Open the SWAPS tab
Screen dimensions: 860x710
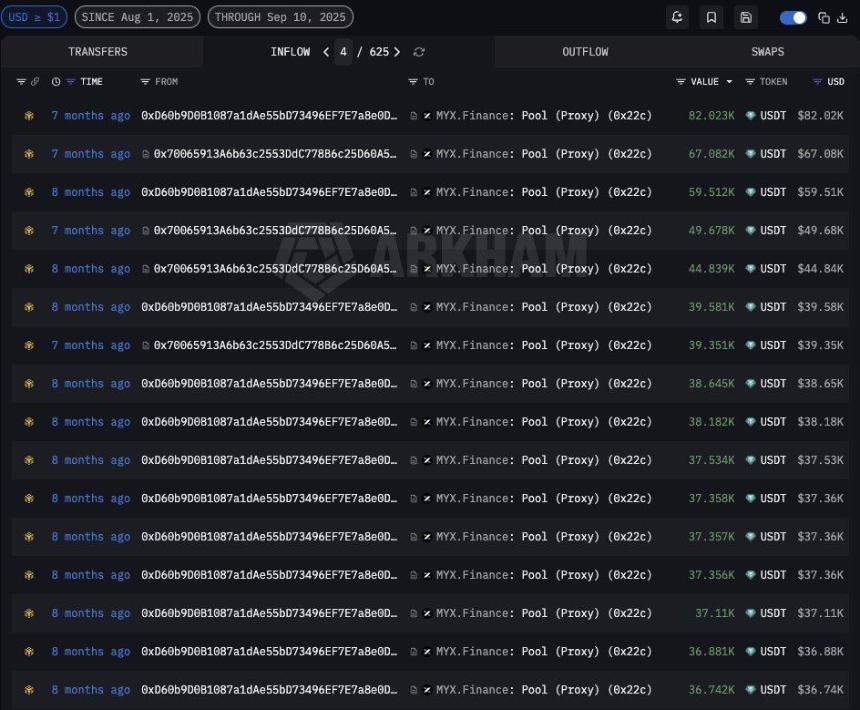click(767, 52)
